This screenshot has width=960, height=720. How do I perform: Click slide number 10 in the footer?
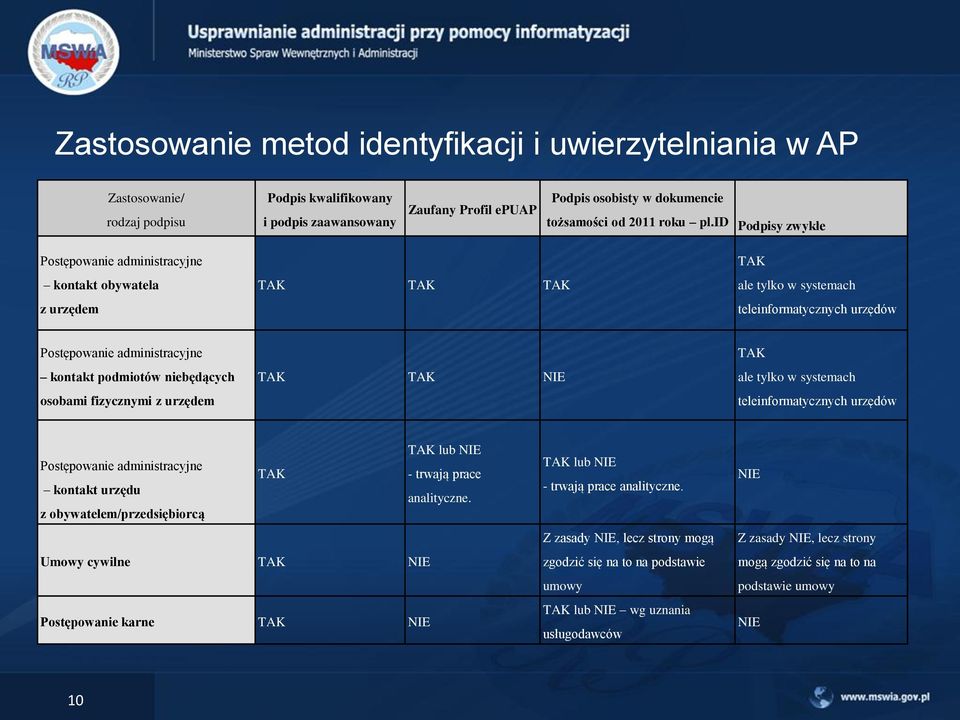point(75,700)
